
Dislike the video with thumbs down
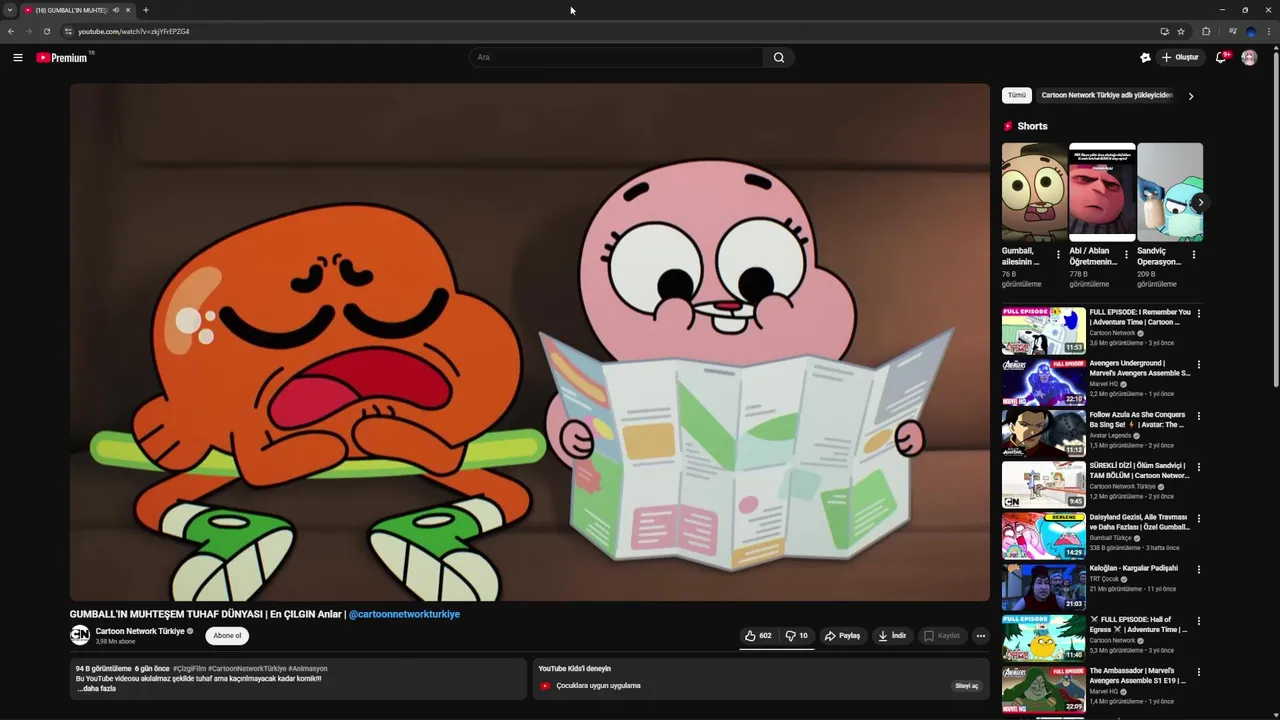[x=797, y=636]
